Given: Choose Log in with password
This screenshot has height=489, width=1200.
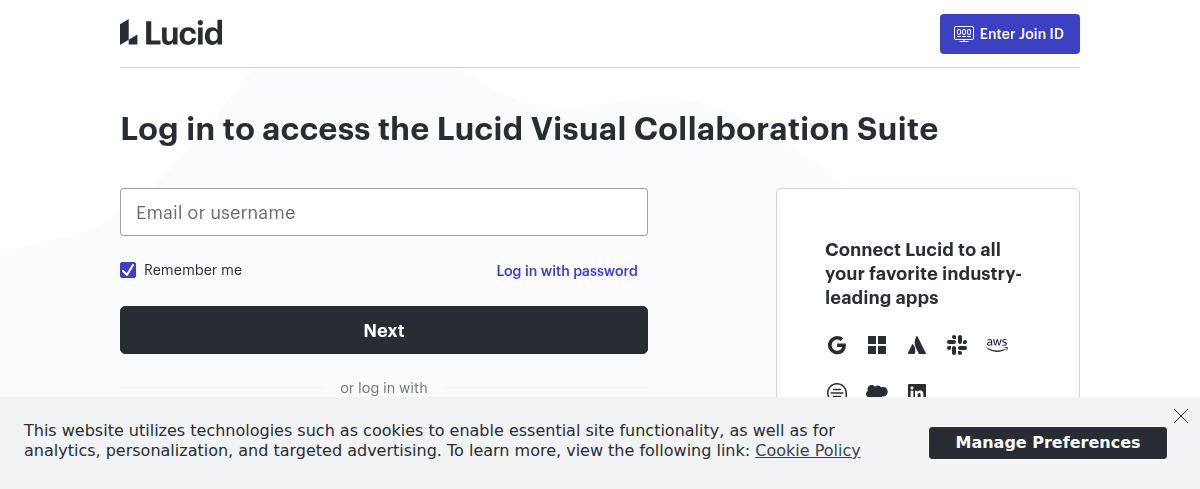Looking at the screenshot, I should coord(567,271).
